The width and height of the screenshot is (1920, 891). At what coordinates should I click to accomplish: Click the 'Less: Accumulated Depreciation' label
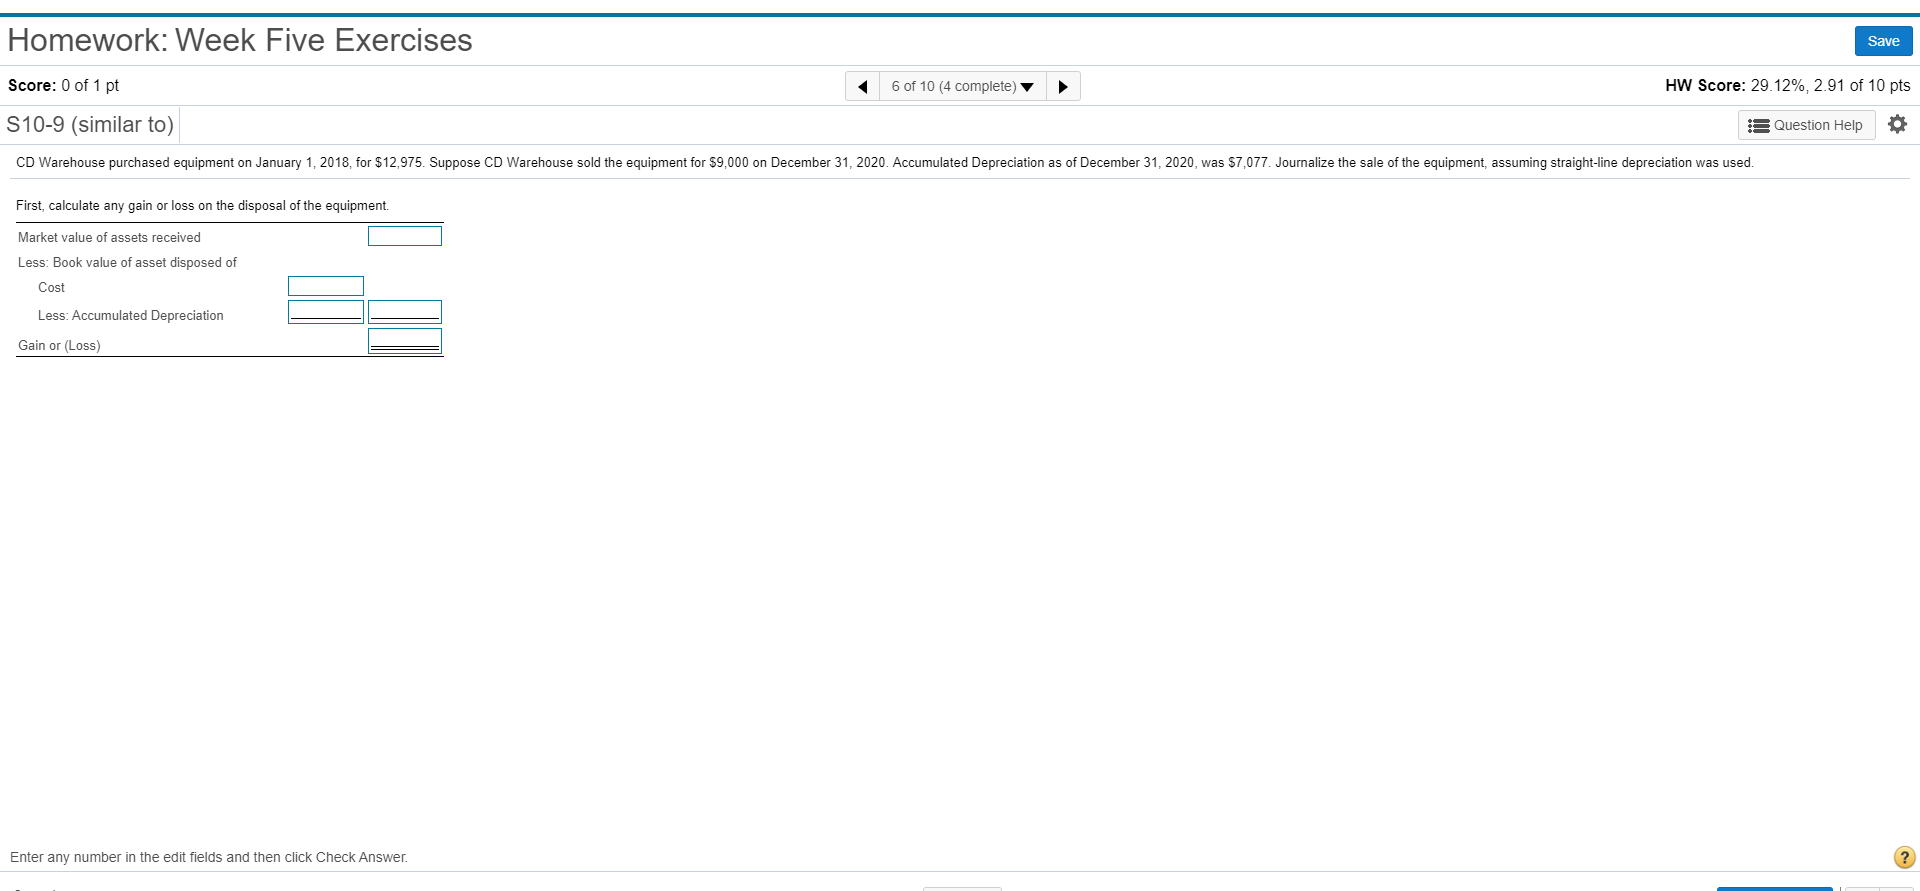pyautogui.click(x=131, y=315)
